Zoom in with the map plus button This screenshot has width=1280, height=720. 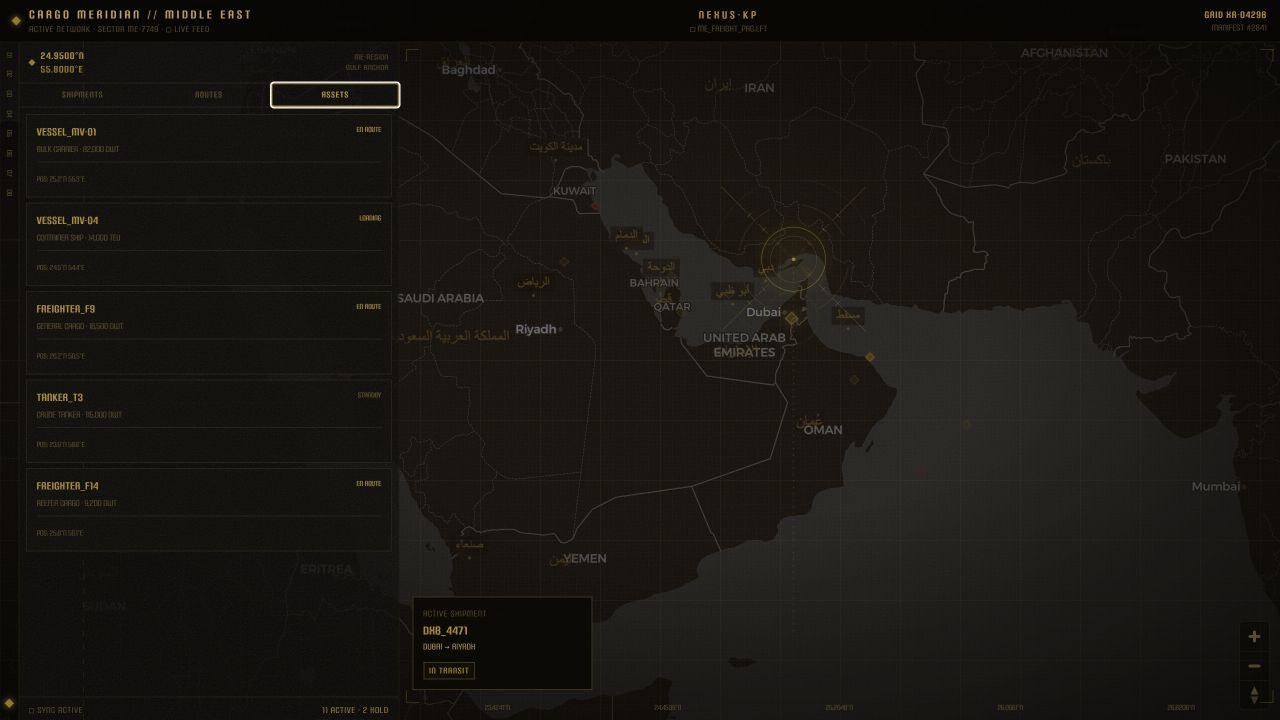(1254, 636)
